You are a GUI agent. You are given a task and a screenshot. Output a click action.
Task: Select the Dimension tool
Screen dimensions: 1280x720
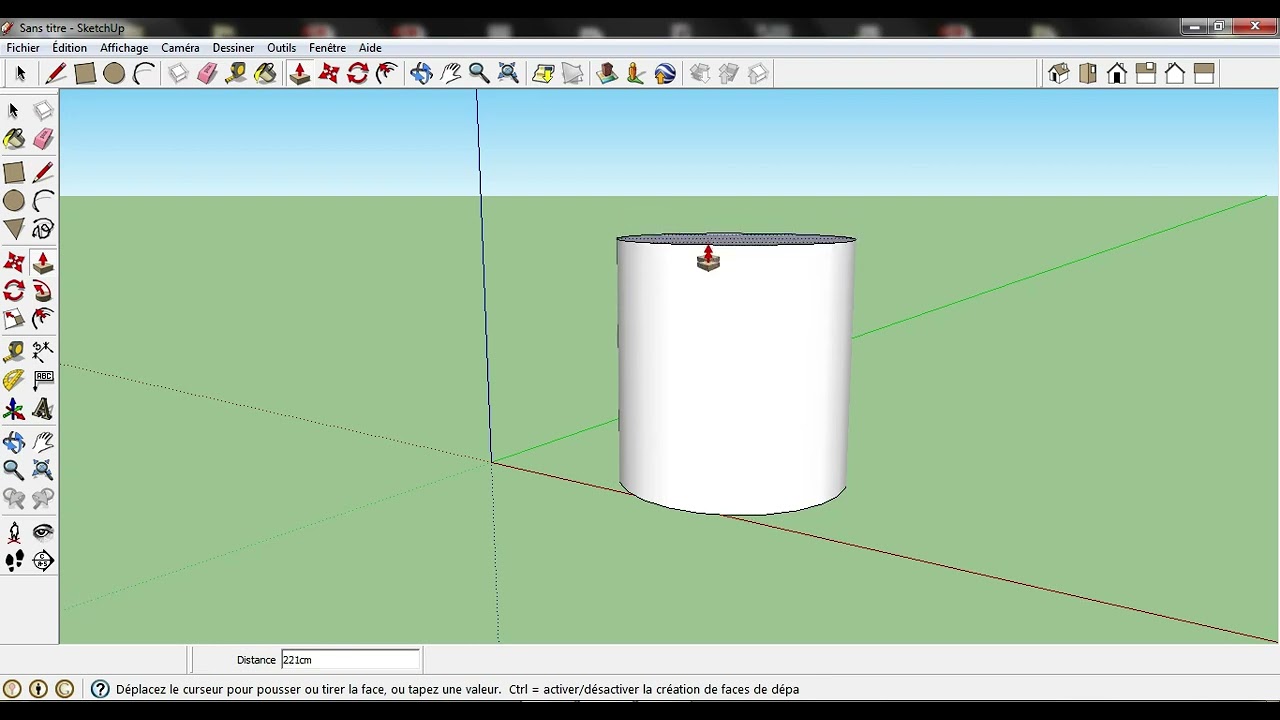[43, 351]
